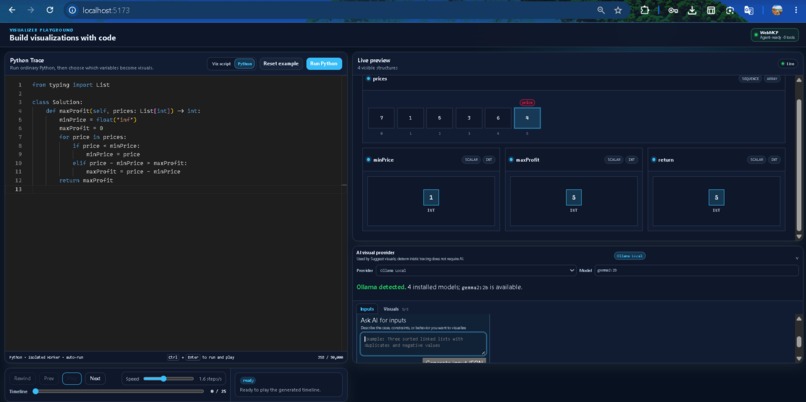The height and width of the screenshot is (402, 806).
Task: Toggle the Live indicator in preview
Action: (x=787, y=64)
